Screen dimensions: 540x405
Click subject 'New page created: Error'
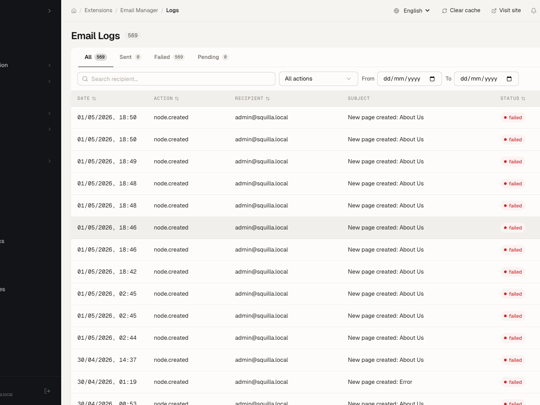pos(380,382)
